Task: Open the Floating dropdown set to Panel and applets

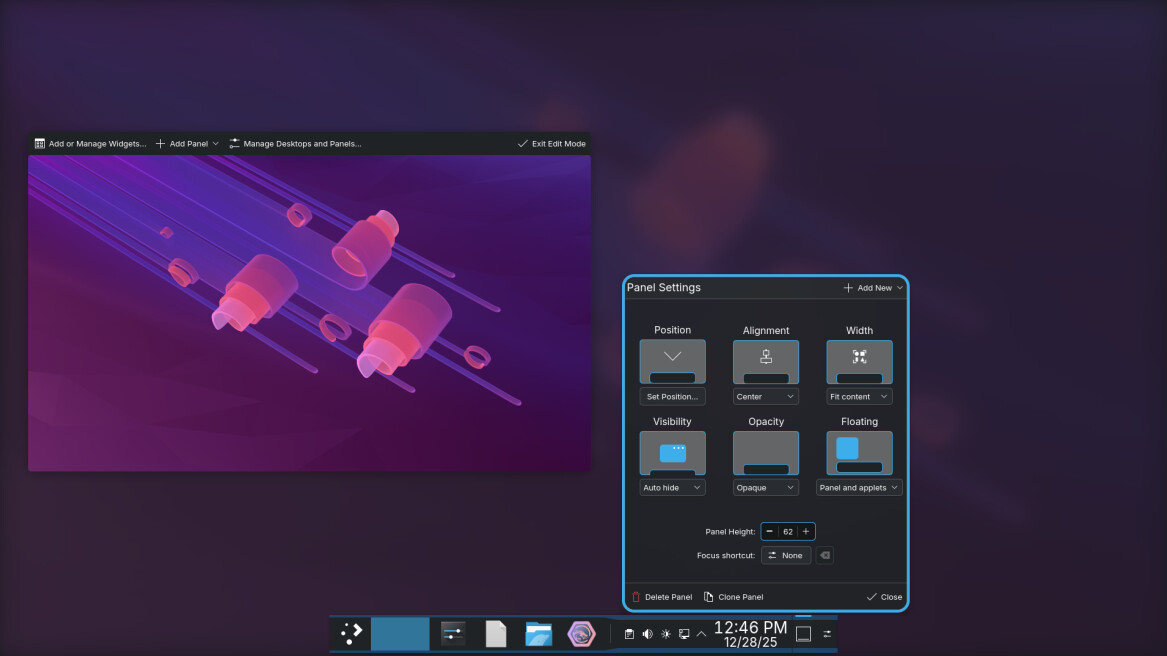Action: click(859, 488)
